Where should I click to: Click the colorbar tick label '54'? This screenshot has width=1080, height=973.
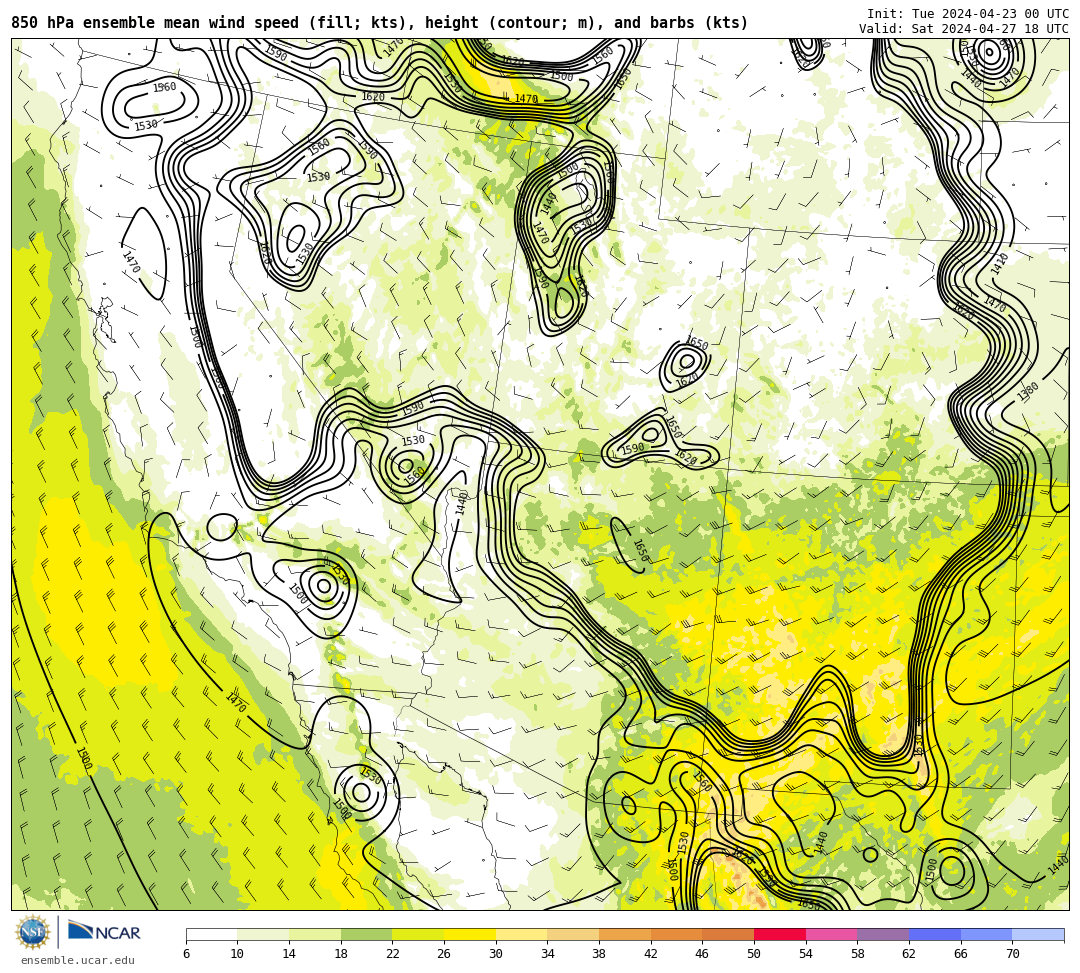point(805,954)
